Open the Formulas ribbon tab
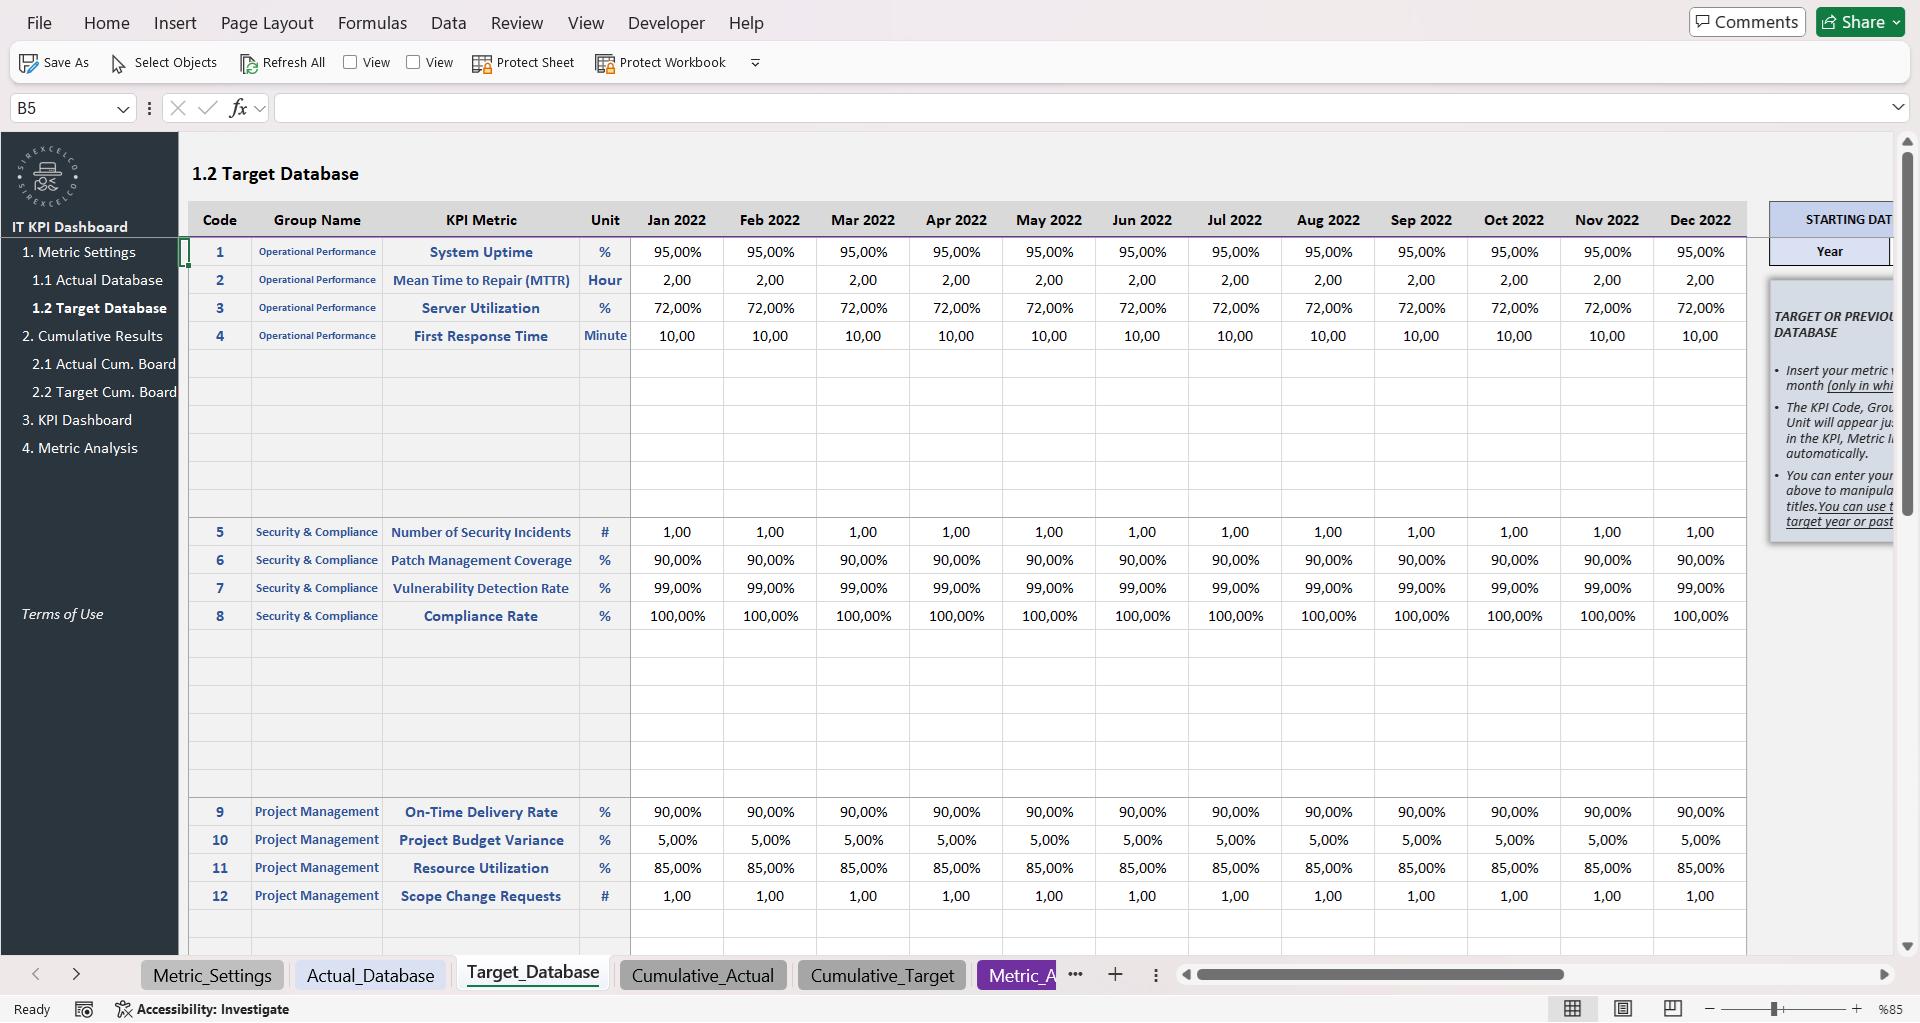The width and height of the screenshot is (1920, 1023). (x=371, y=22)
